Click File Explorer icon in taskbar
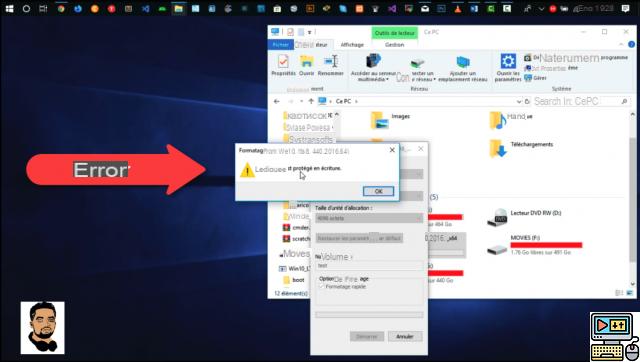Screen dimensions: 640x362 click(x=178, y=9)
